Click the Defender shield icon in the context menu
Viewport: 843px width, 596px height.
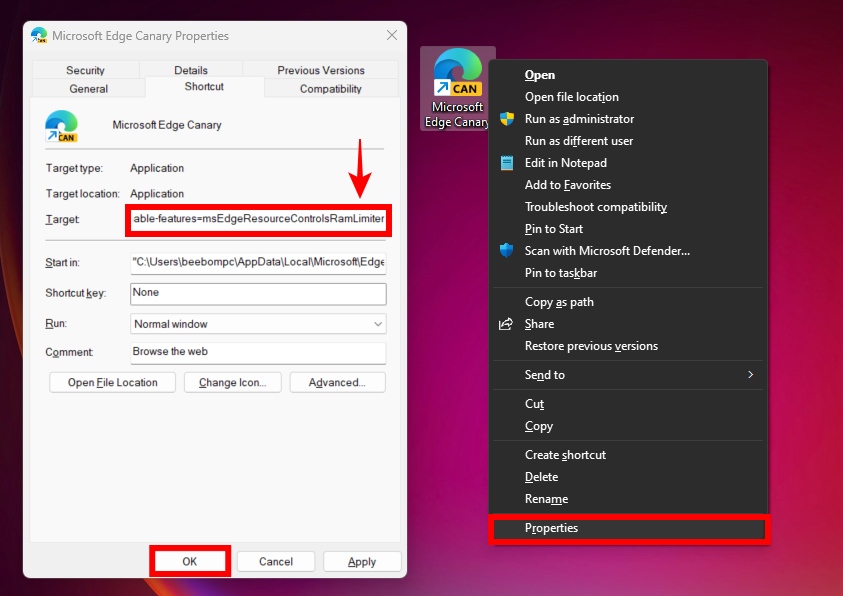click(x=506, y=250)
